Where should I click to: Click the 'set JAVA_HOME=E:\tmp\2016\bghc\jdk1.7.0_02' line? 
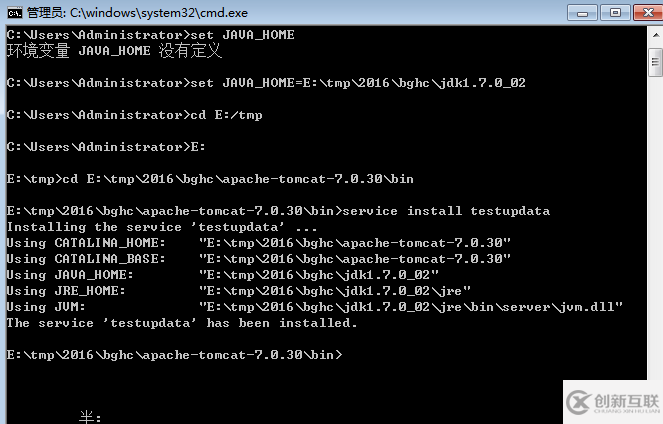[x=266, y=83]
